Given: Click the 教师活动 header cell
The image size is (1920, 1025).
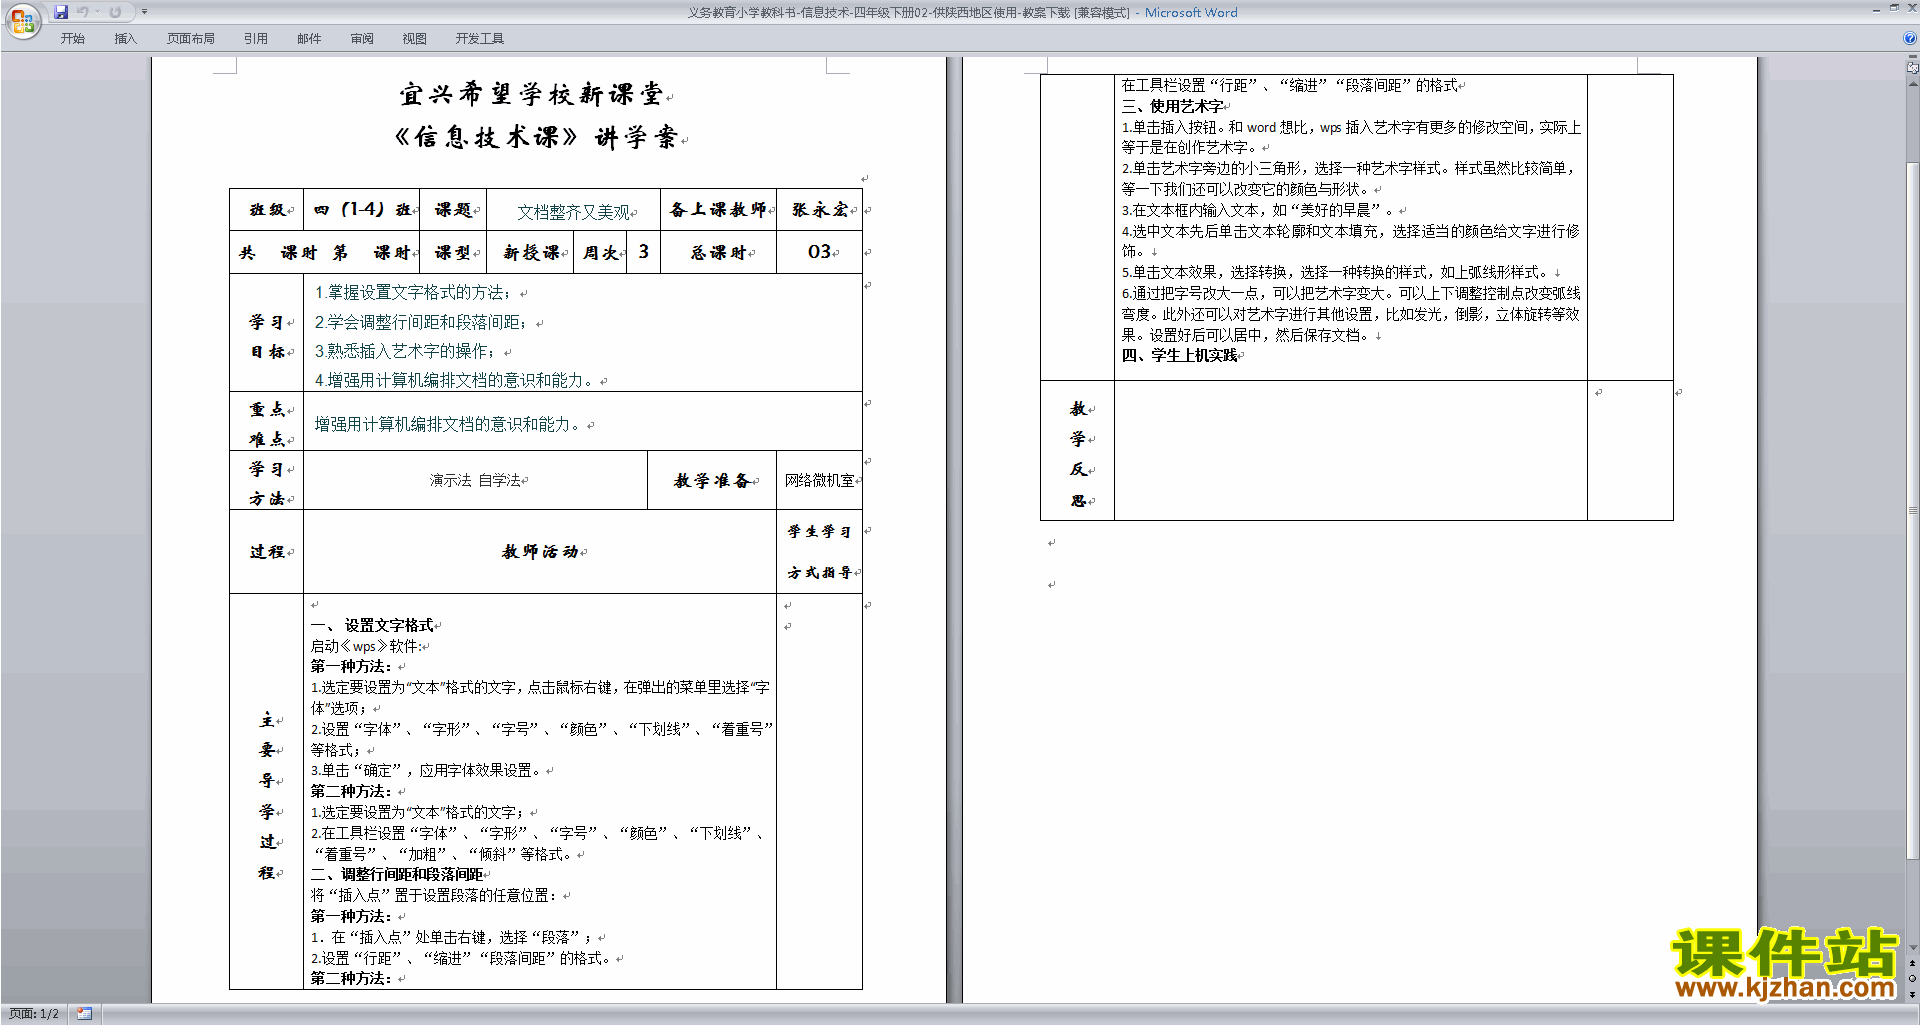Looking at the screenshot, I should tap(540, 551).
